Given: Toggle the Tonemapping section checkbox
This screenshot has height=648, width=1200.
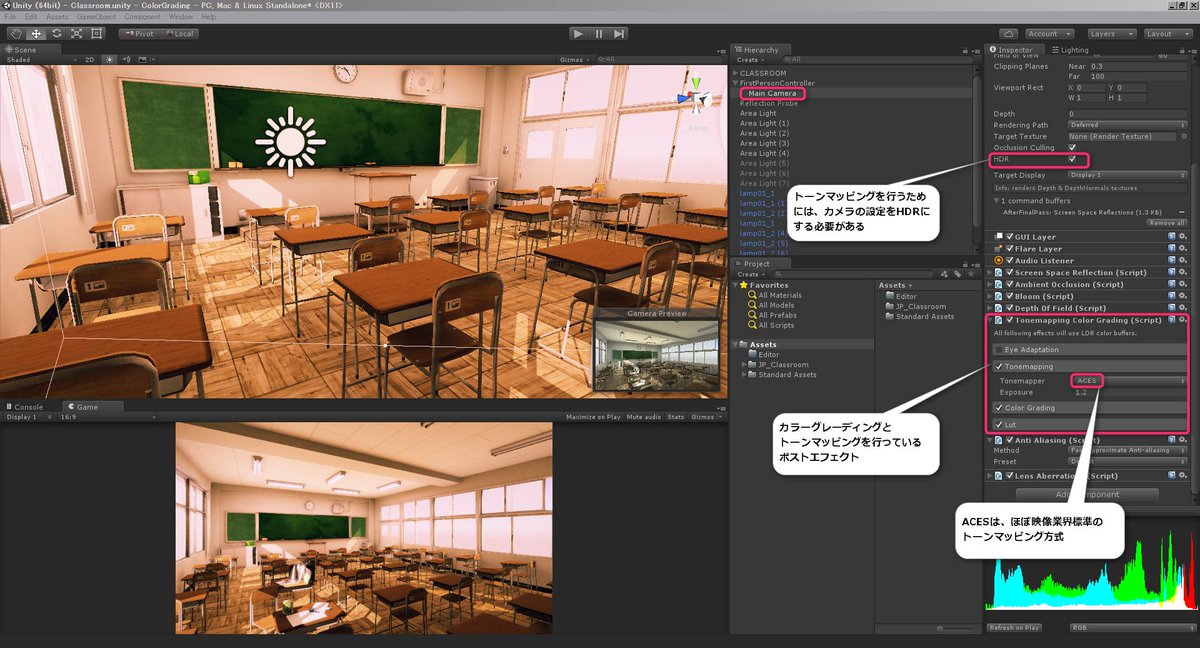Looking at the screenshot, I should pos(999,367).
